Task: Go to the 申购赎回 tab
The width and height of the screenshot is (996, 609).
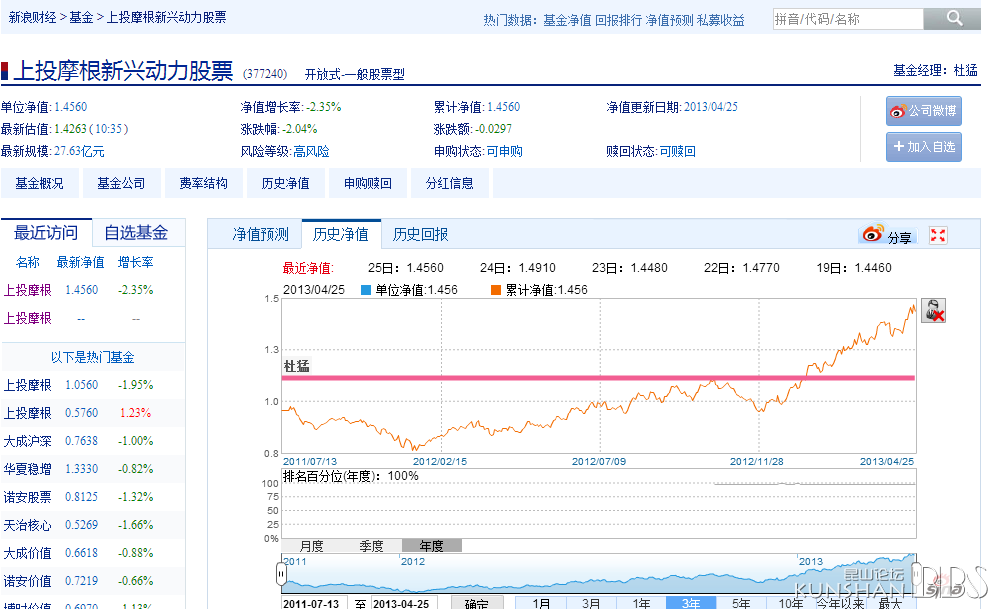Action: pos(368,184)
